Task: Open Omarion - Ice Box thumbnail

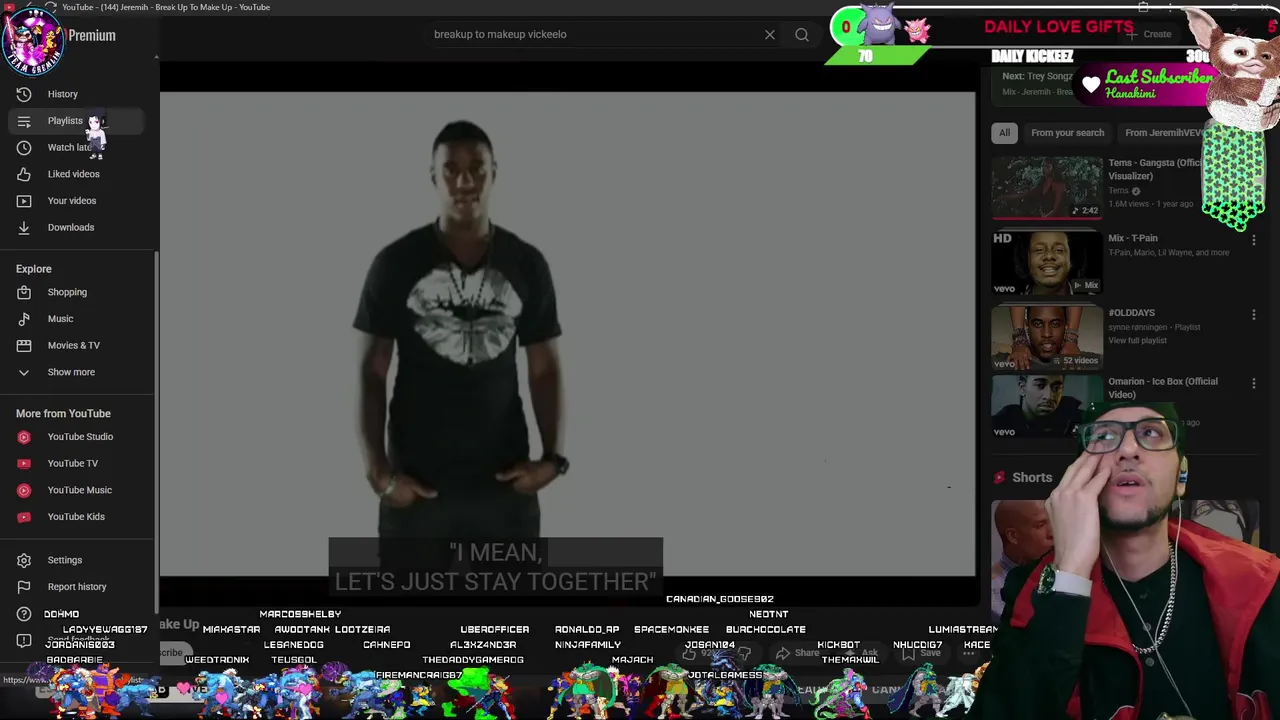Action: point(1047,406)
